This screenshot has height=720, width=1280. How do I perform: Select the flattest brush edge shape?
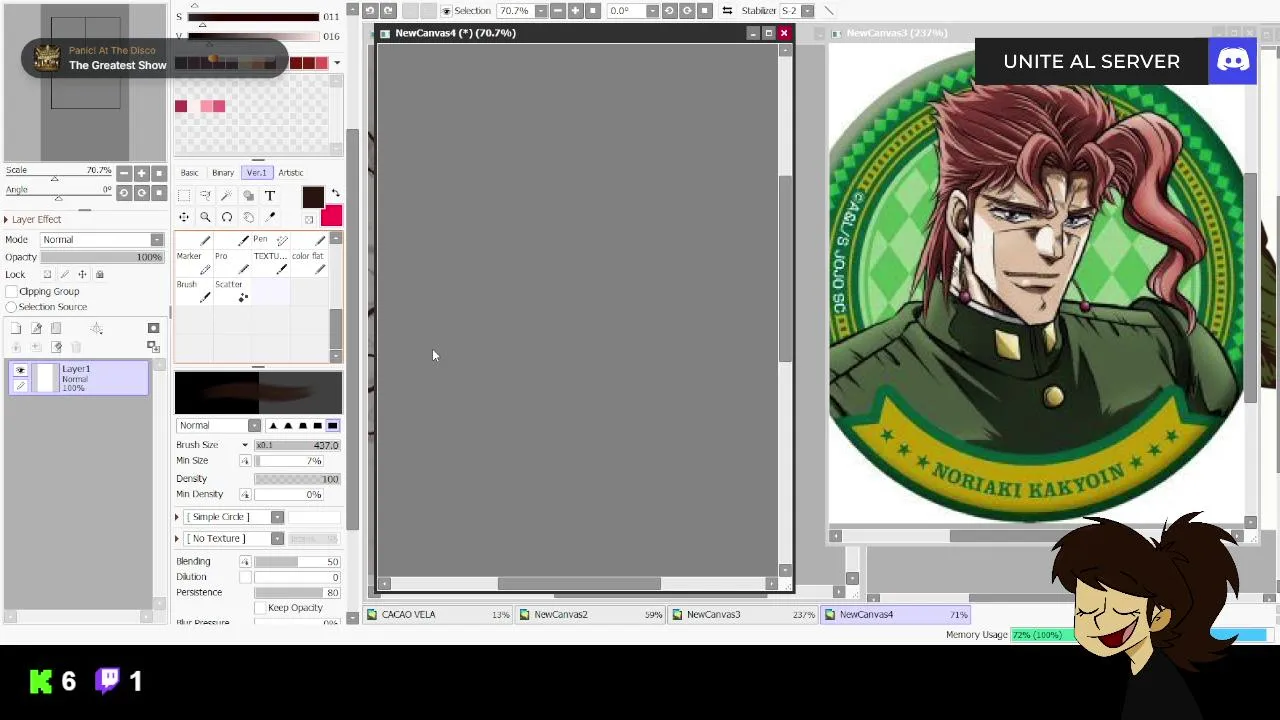coord(333,425)
